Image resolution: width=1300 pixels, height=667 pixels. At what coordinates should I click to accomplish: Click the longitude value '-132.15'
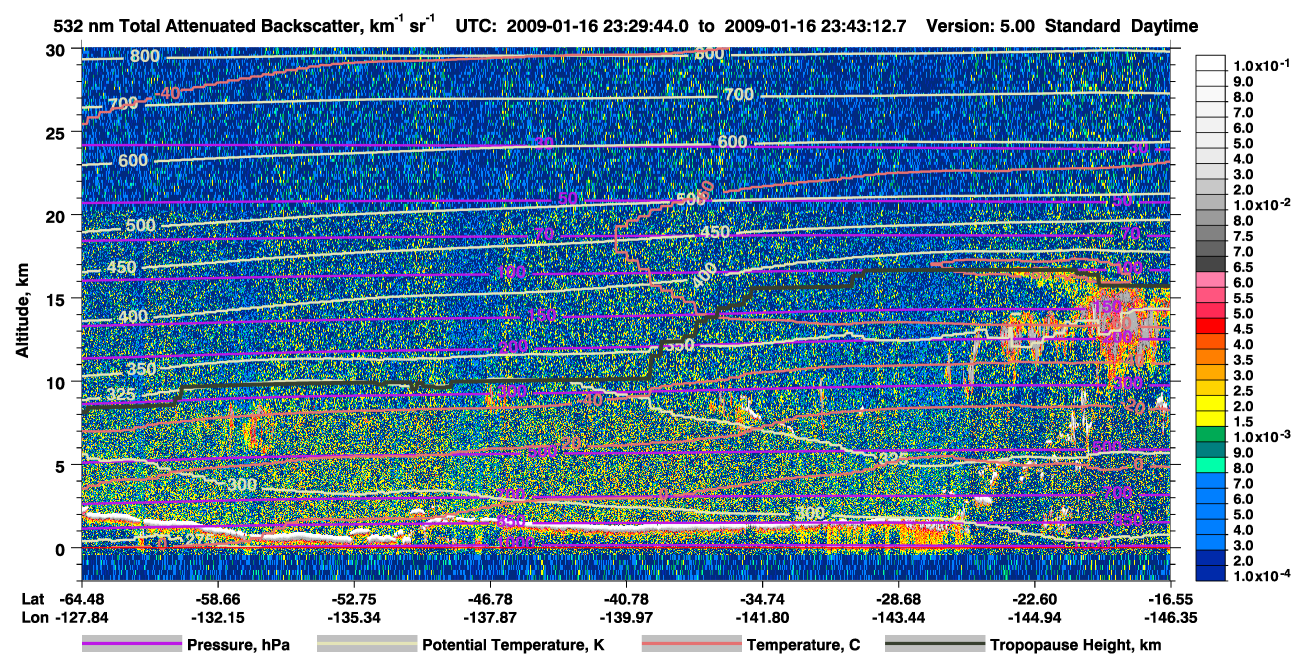(x=217, y=617)
